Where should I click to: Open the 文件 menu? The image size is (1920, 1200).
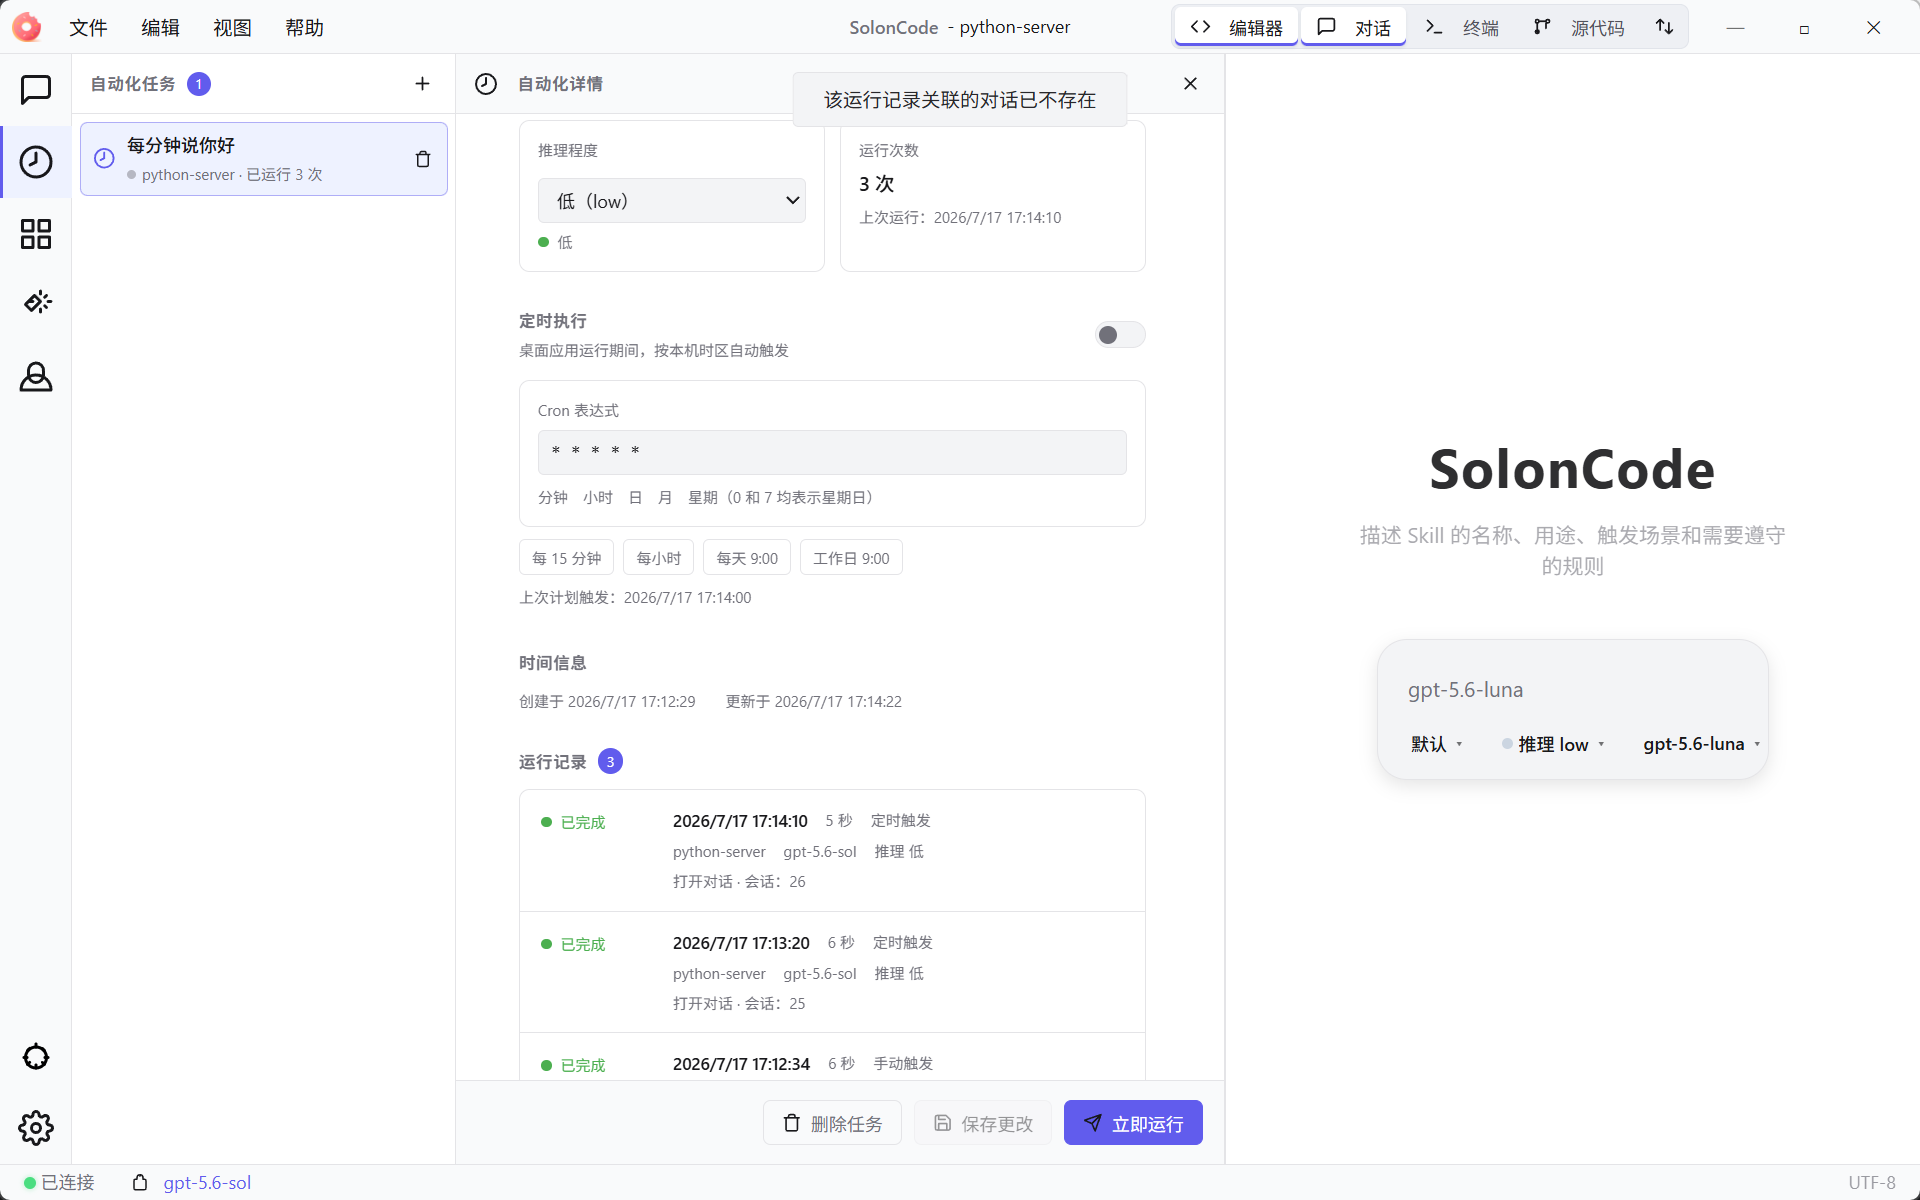88,28
